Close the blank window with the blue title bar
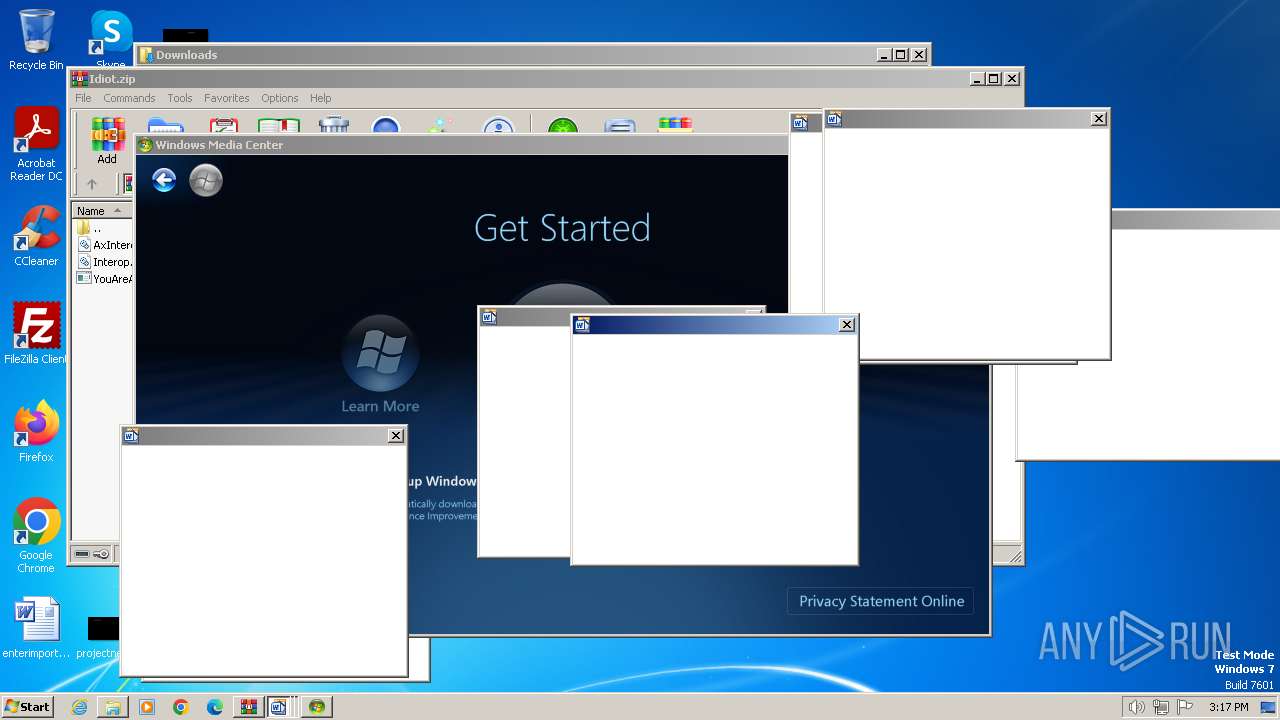 tap(847, 325)
